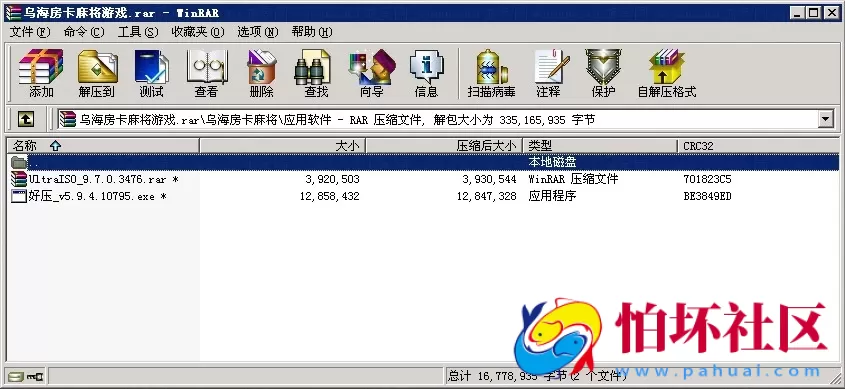Sort by 压缩后大小 column header
845x389 pixels.
[444, 145]
